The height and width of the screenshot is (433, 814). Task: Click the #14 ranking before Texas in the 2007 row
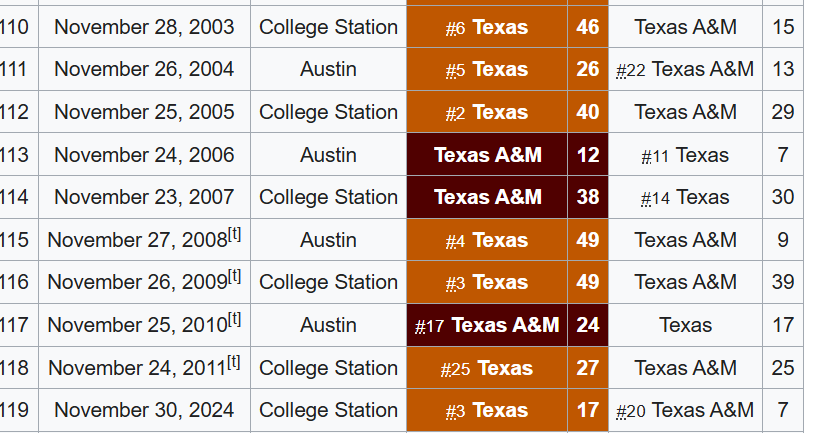(655, 198)
